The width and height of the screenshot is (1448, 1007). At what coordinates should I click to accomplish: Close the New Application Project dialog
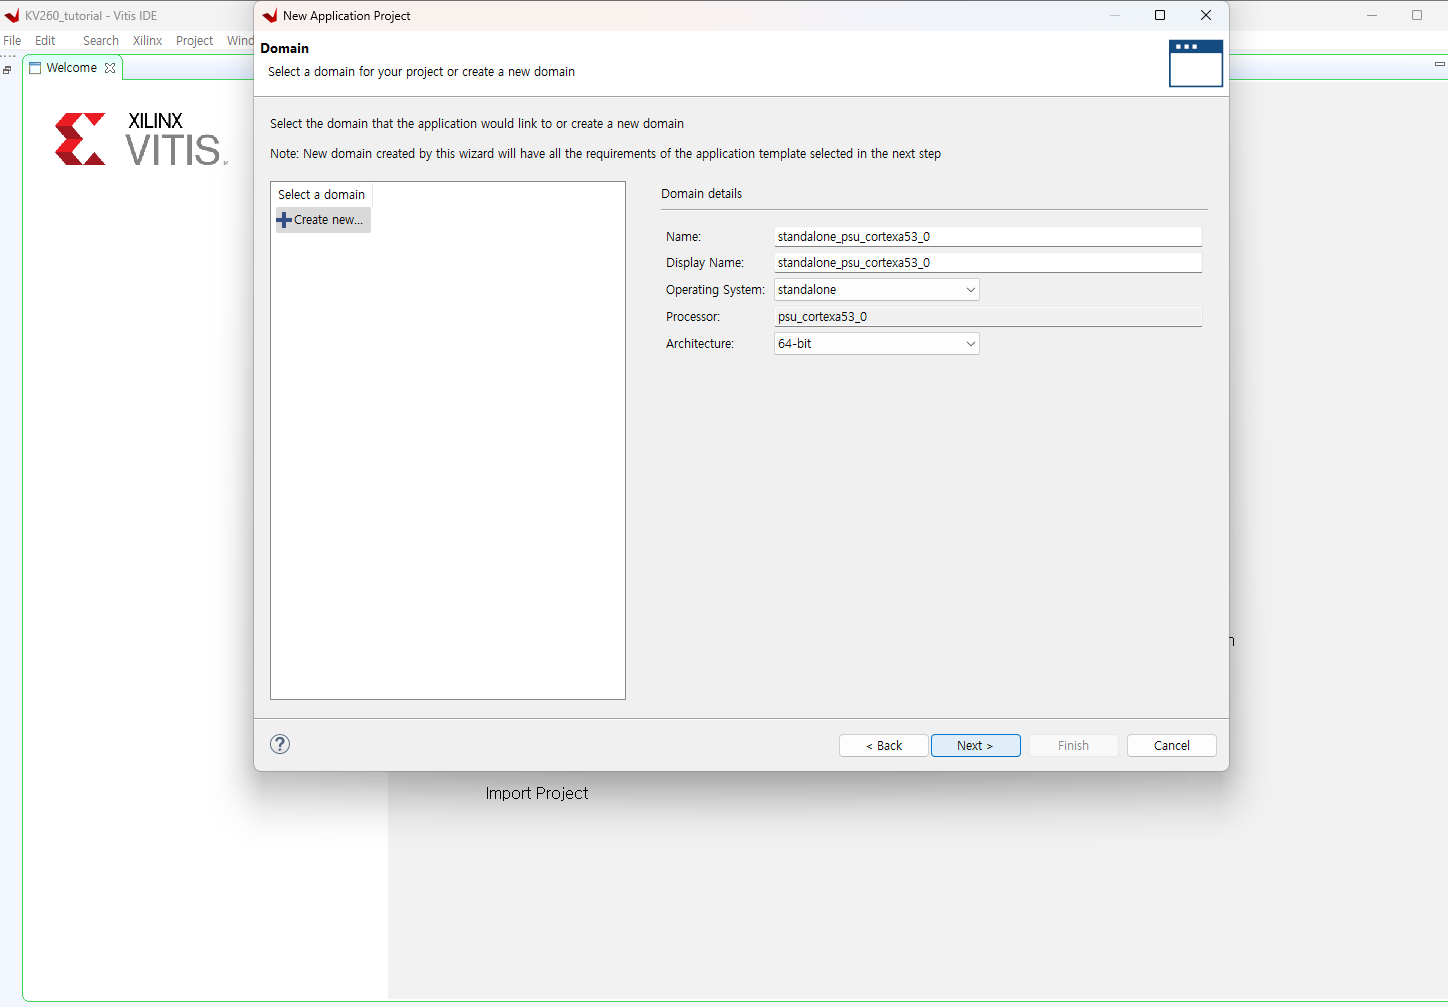click(1206, 15)
